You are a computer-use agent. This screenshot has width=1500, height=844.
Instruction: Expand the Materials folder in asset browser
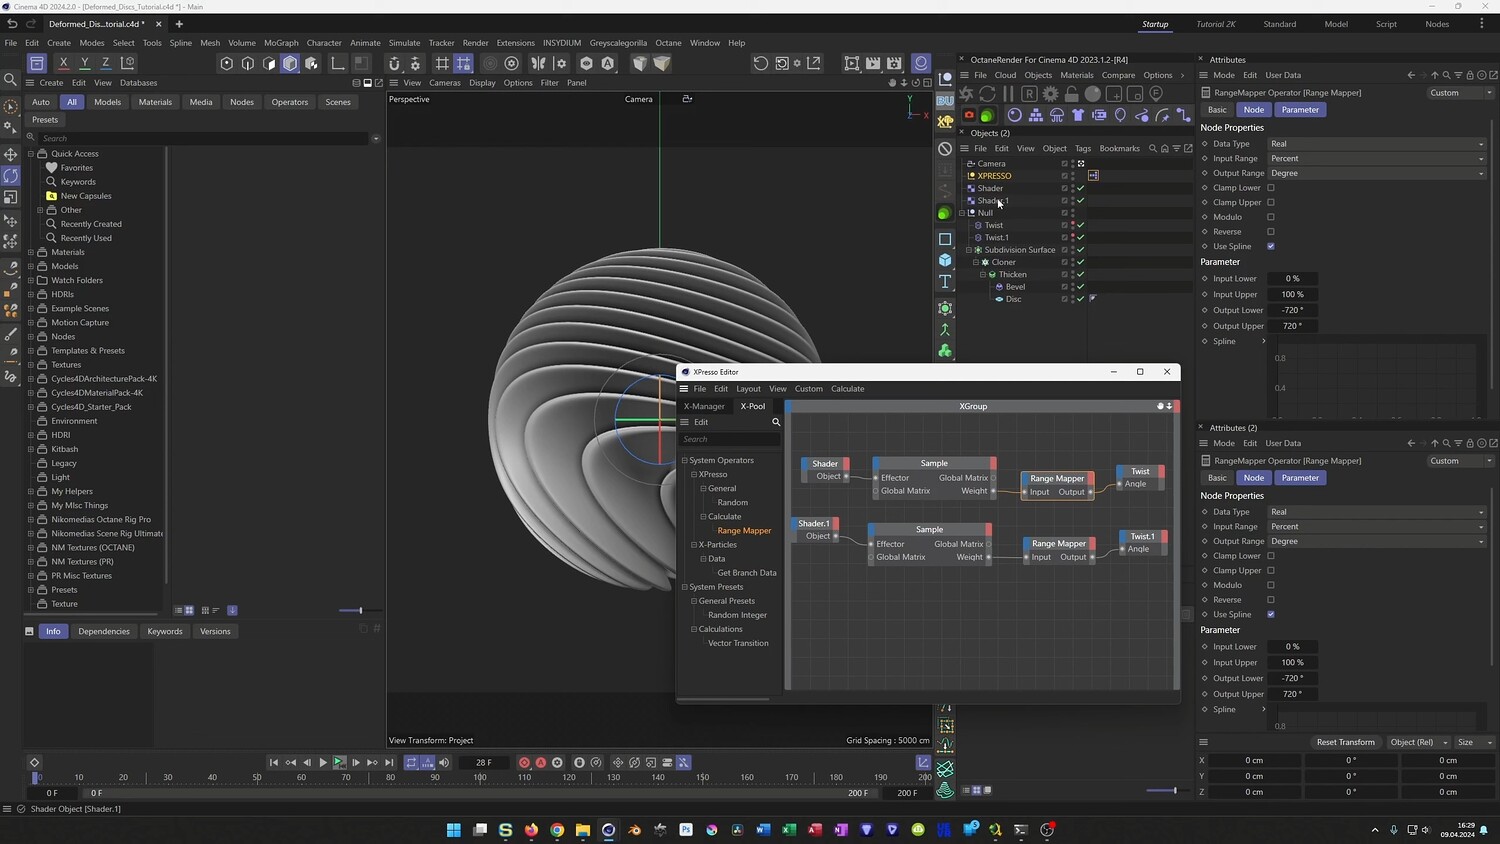coord(31,252)
